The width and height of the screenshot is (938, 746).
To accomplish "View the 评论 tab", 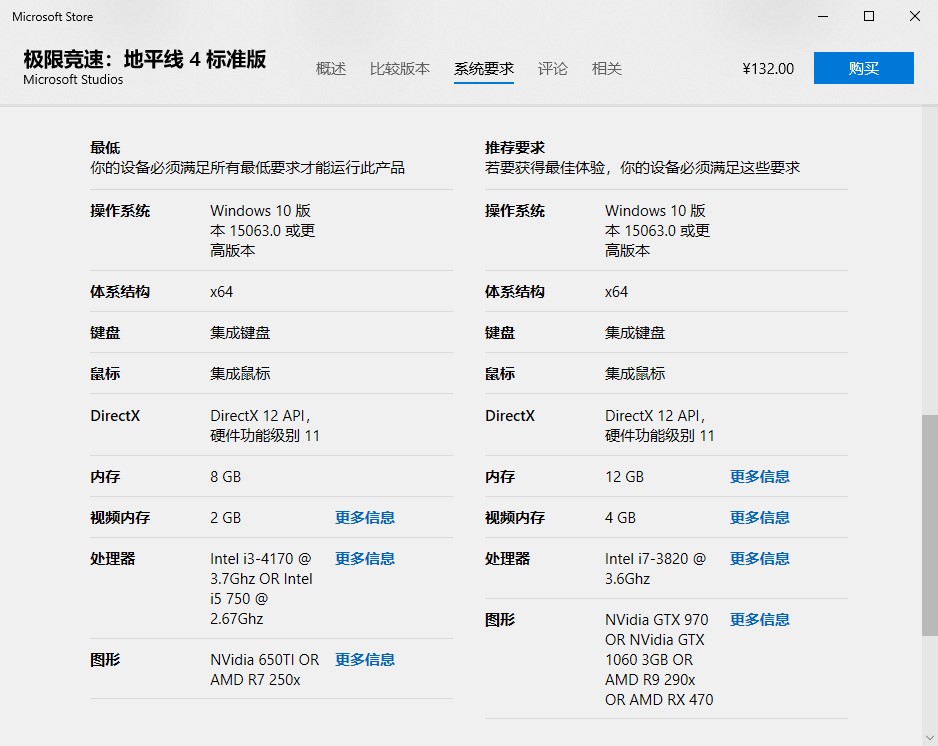I will 553,69.
